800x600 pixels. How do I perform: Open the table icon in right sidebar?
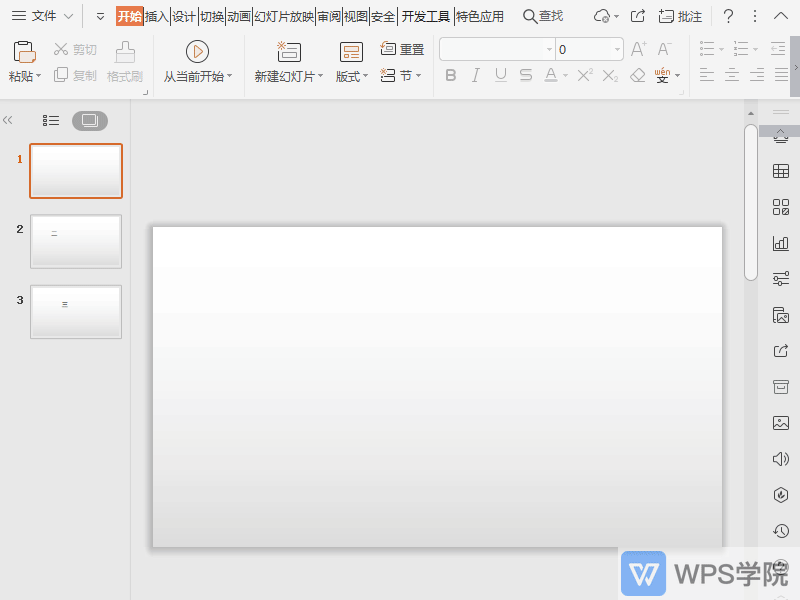coord(781,172)
